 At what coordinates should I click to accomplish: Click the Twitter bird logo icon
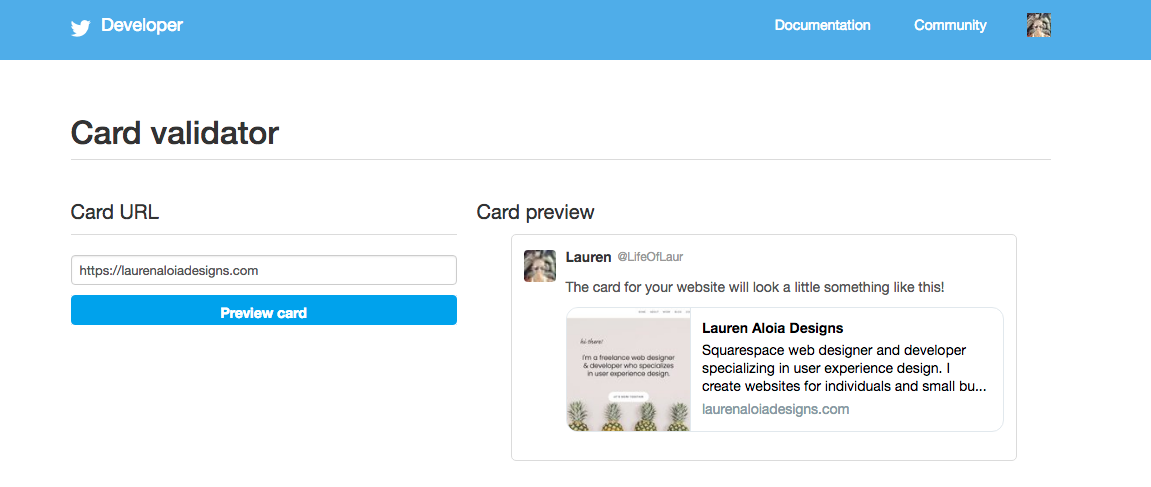80,28
